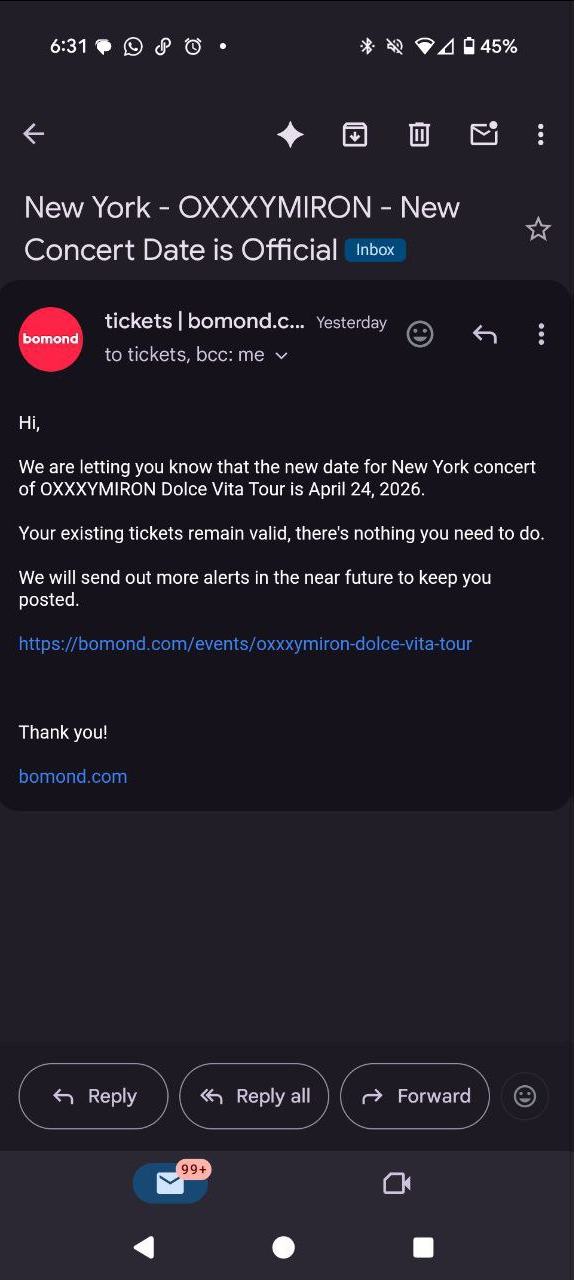The height and width of the screenshot is (1280, 574).
Task: Open top bar more options menu
Action: pos(541,134)
